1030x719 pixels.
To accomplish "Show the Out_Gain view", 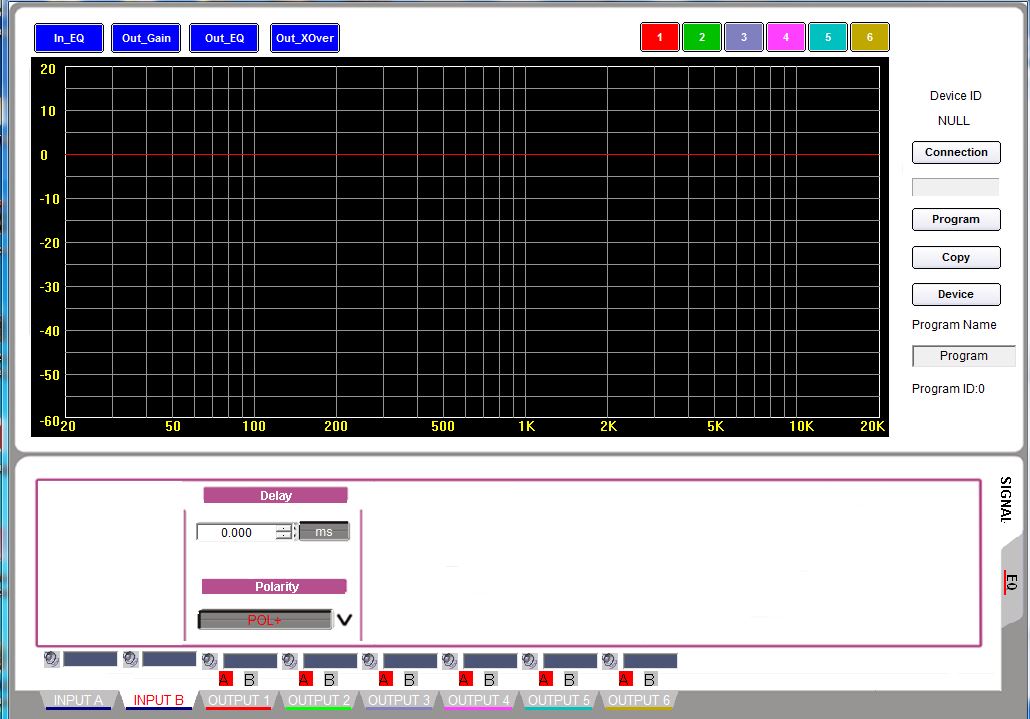I will tap(146, 38).
